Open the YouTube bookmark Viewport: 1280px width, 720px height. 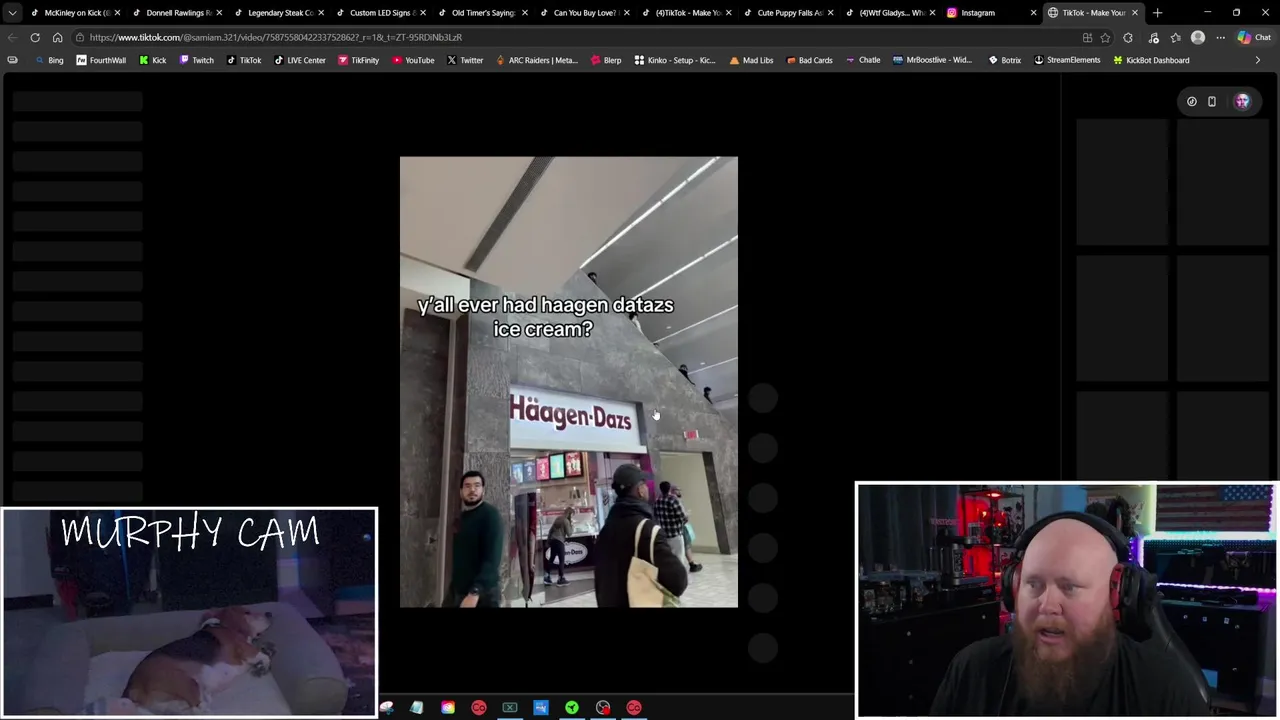(413, 60)
